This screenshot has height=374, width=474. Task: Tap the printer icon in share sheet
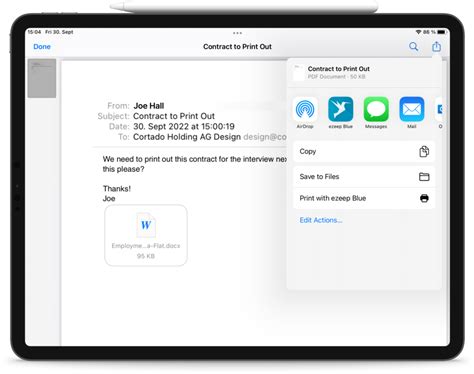[x=424, y=198]
